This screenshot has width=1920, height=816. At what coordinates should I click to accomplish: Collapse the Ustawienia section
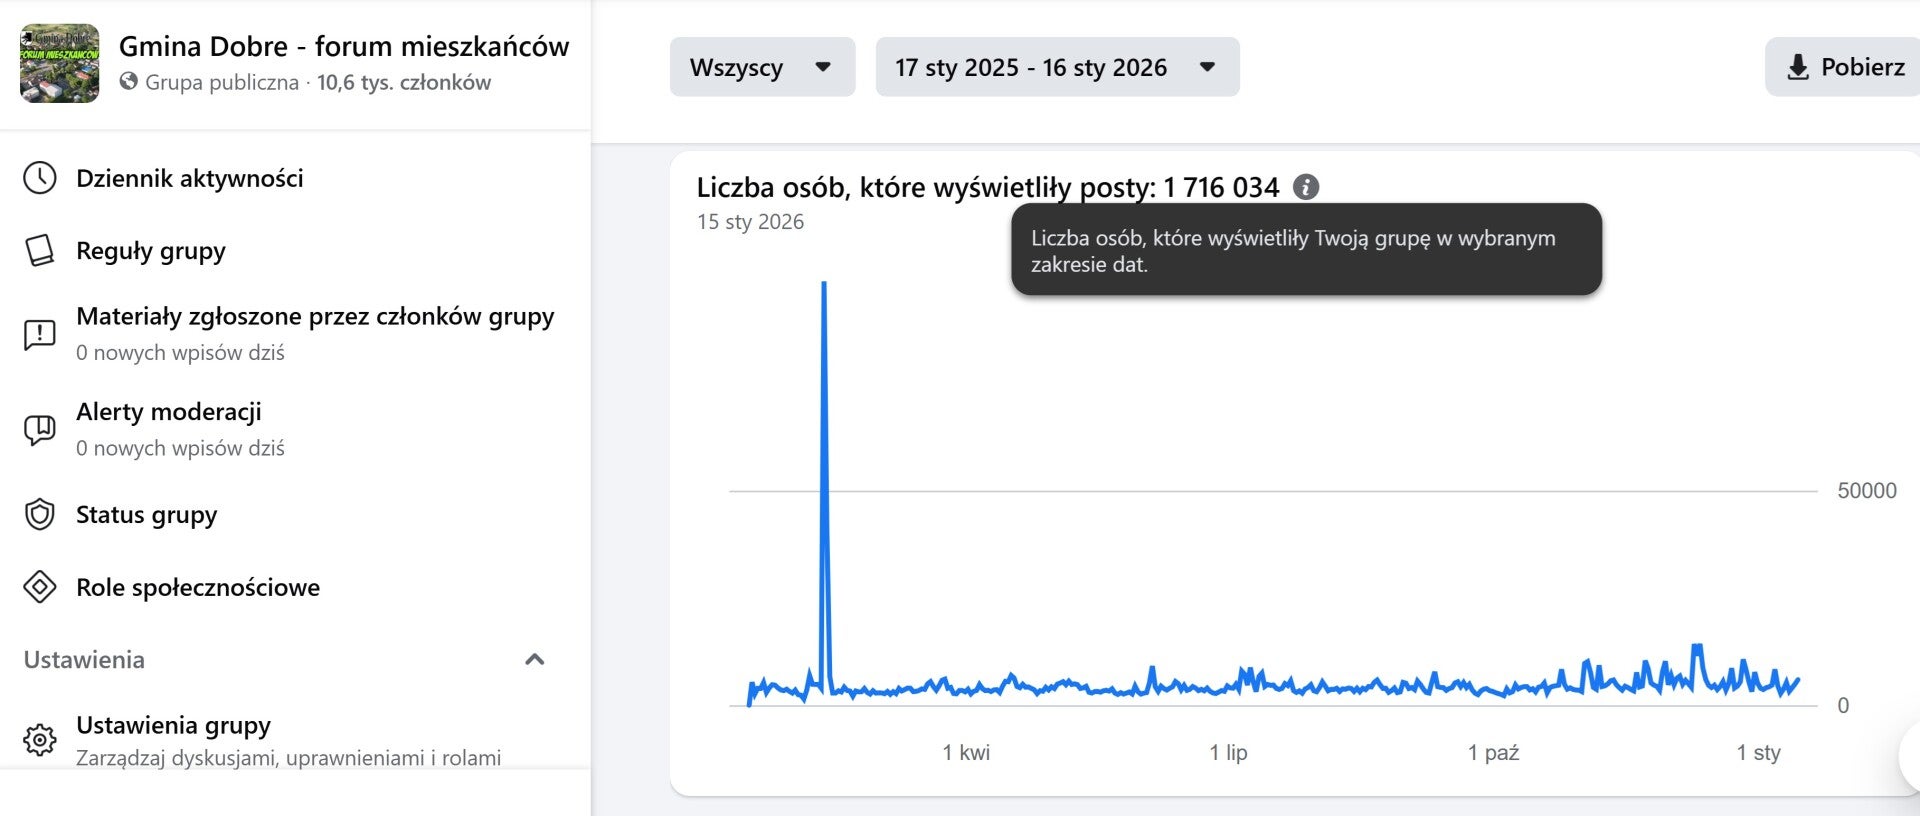[535, 659]
